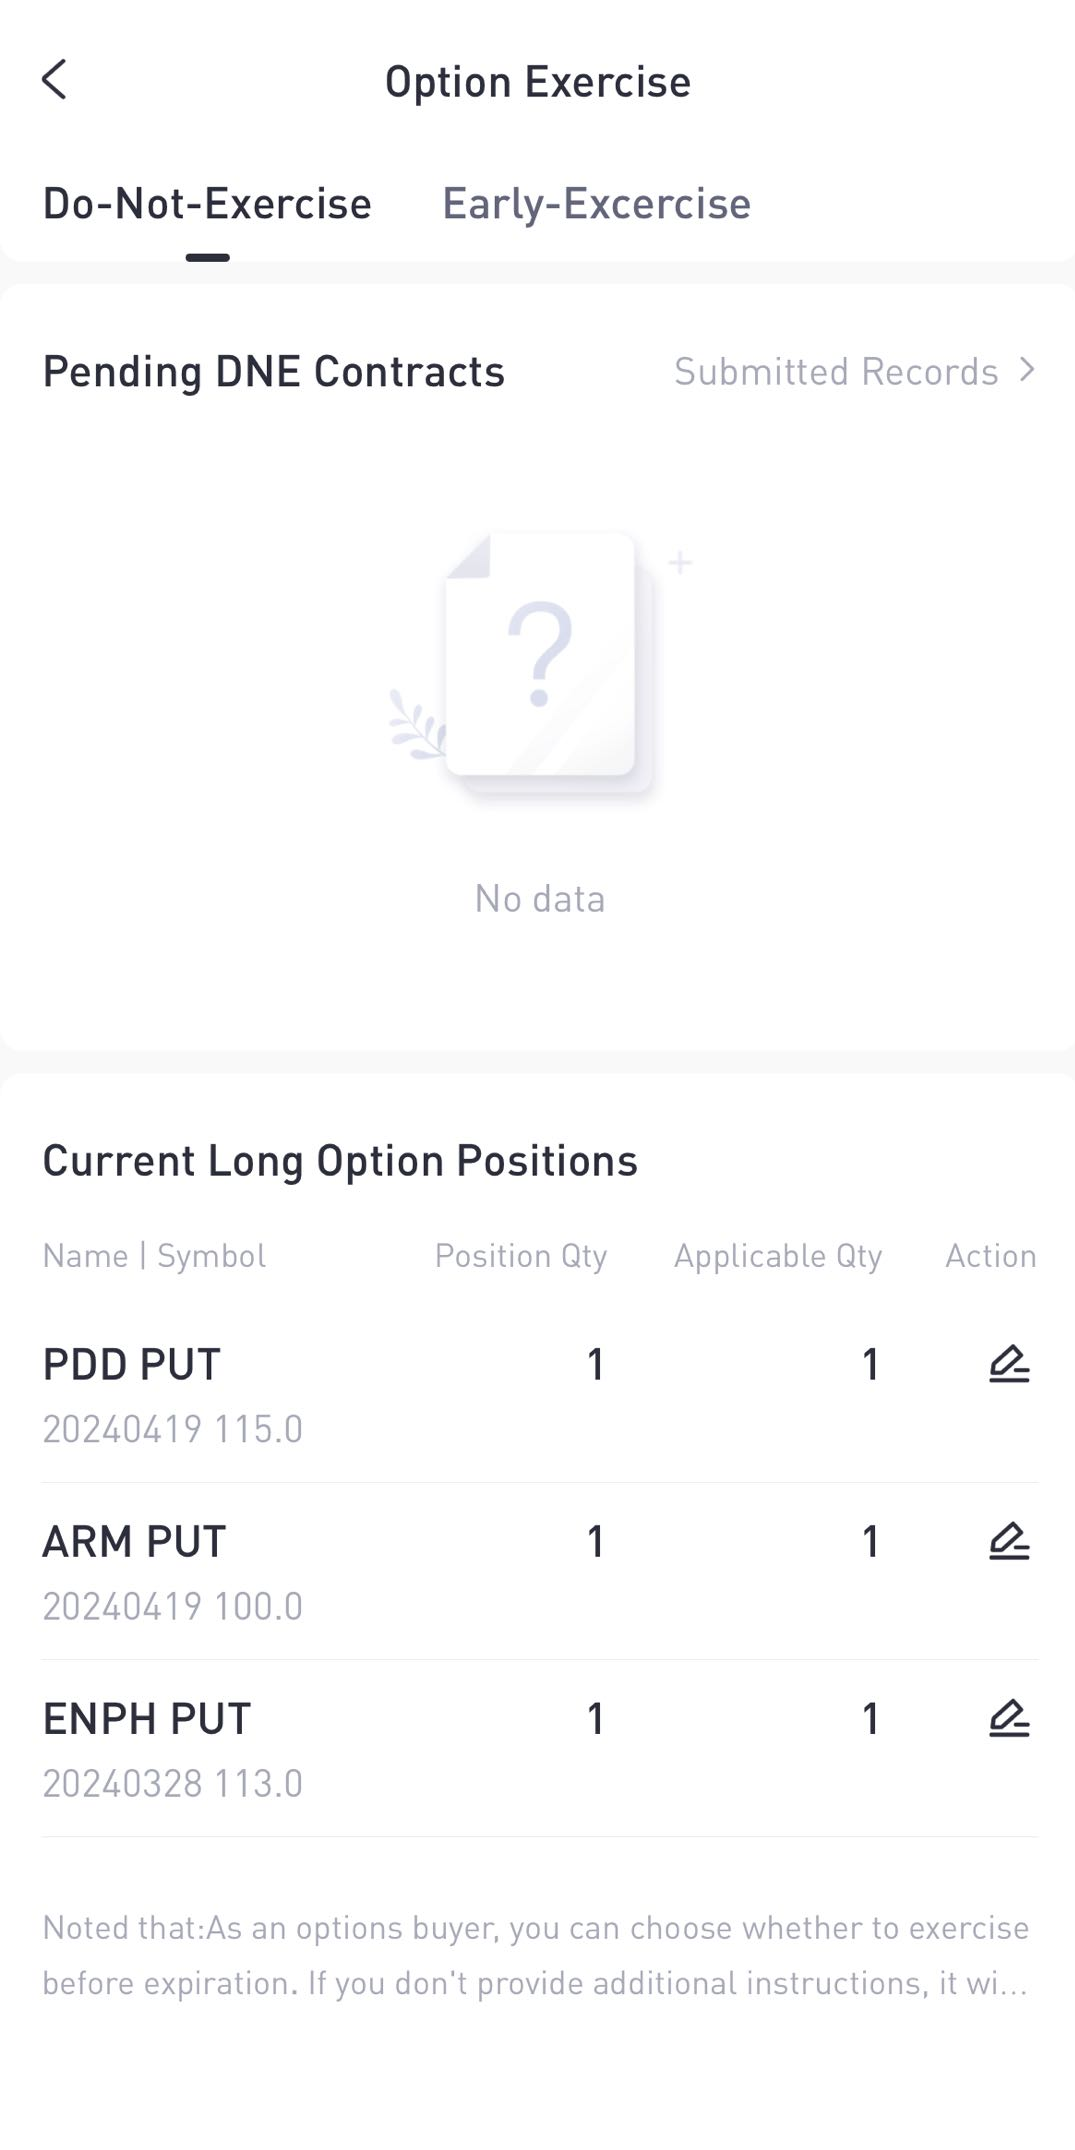Viewport: 1075px width, 2150px height.
Task: Click the Name | Symbol column header
Action: [154, 1256]
